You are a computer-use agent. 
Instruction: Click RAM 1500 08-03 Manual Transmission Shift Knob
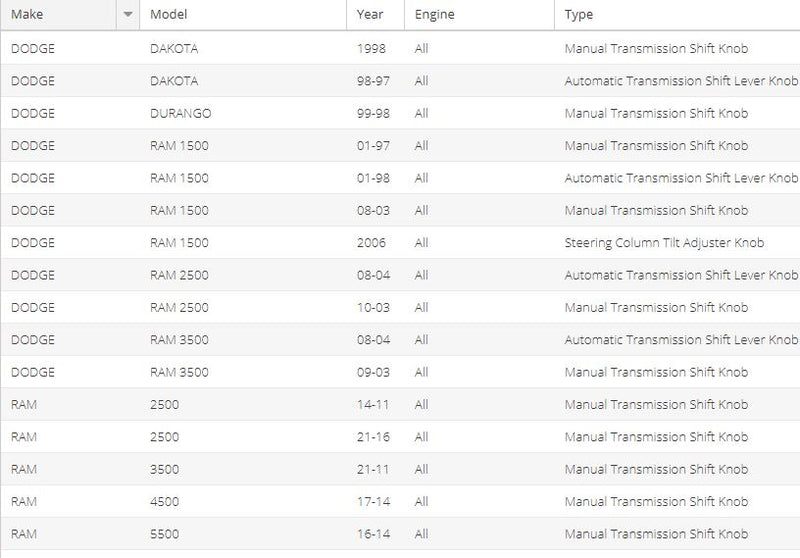click(656, 210)
